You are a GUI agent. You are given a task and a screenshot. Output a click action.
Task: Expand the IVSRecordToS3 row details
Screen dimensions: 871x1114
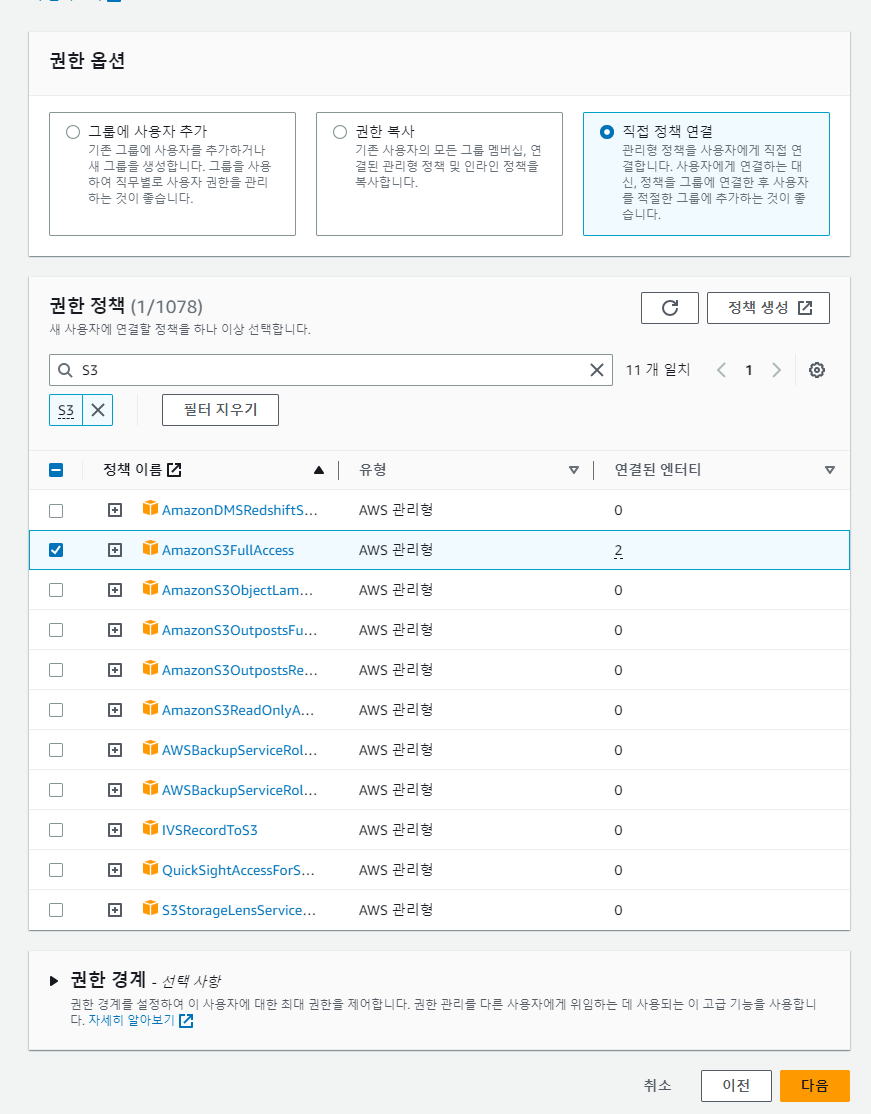[x=114, y=830]
